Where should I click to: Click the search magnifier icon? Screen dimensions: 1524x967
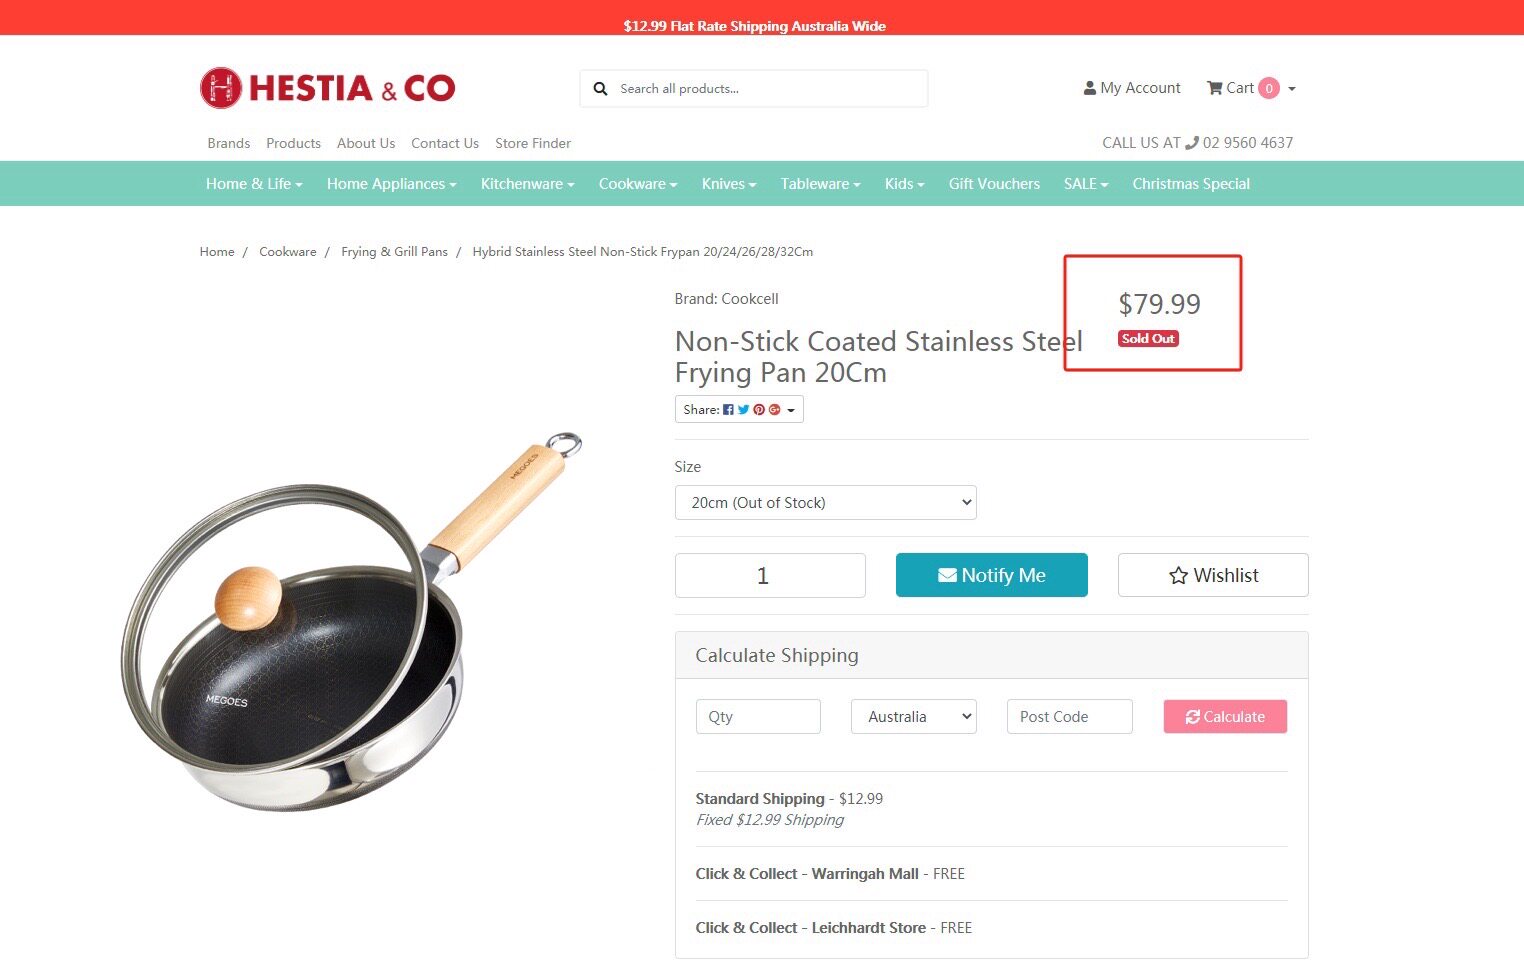[600, 89]
